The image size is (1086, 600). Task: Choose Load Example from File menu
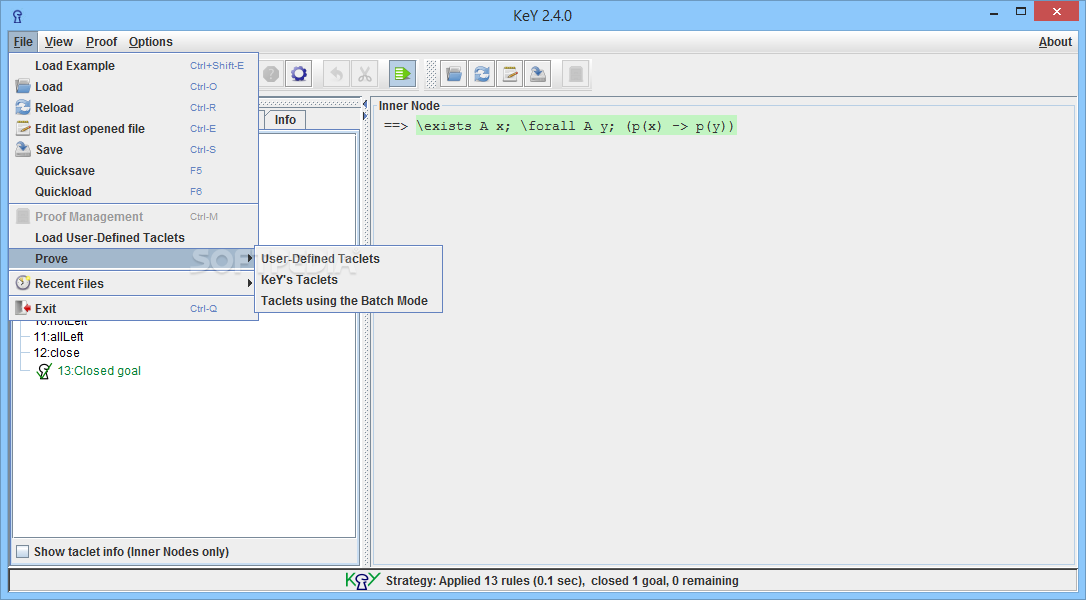coord(134,66)
